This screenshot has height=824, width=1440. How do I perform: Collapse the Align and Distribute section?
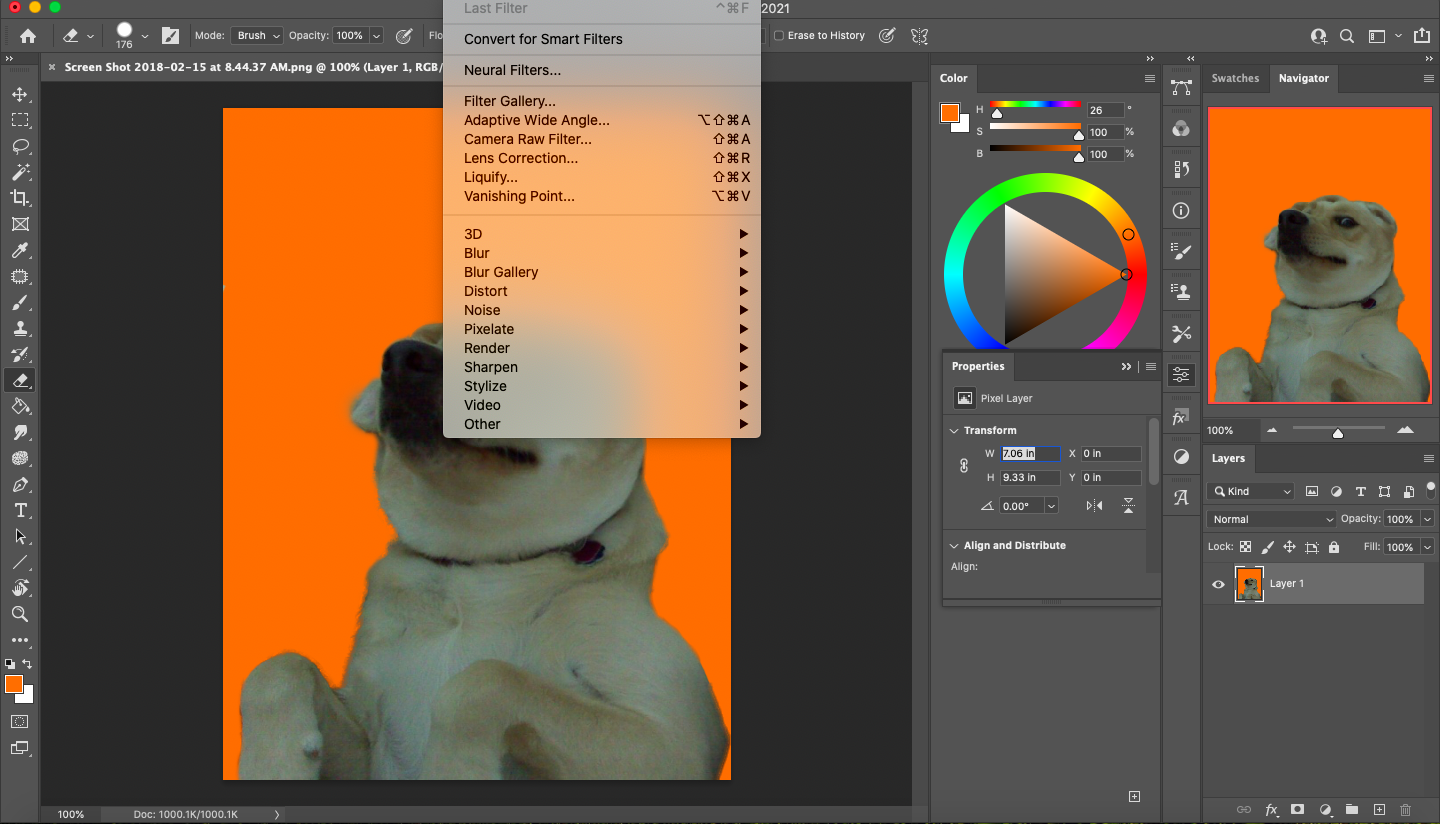click(x=953, y=546)
